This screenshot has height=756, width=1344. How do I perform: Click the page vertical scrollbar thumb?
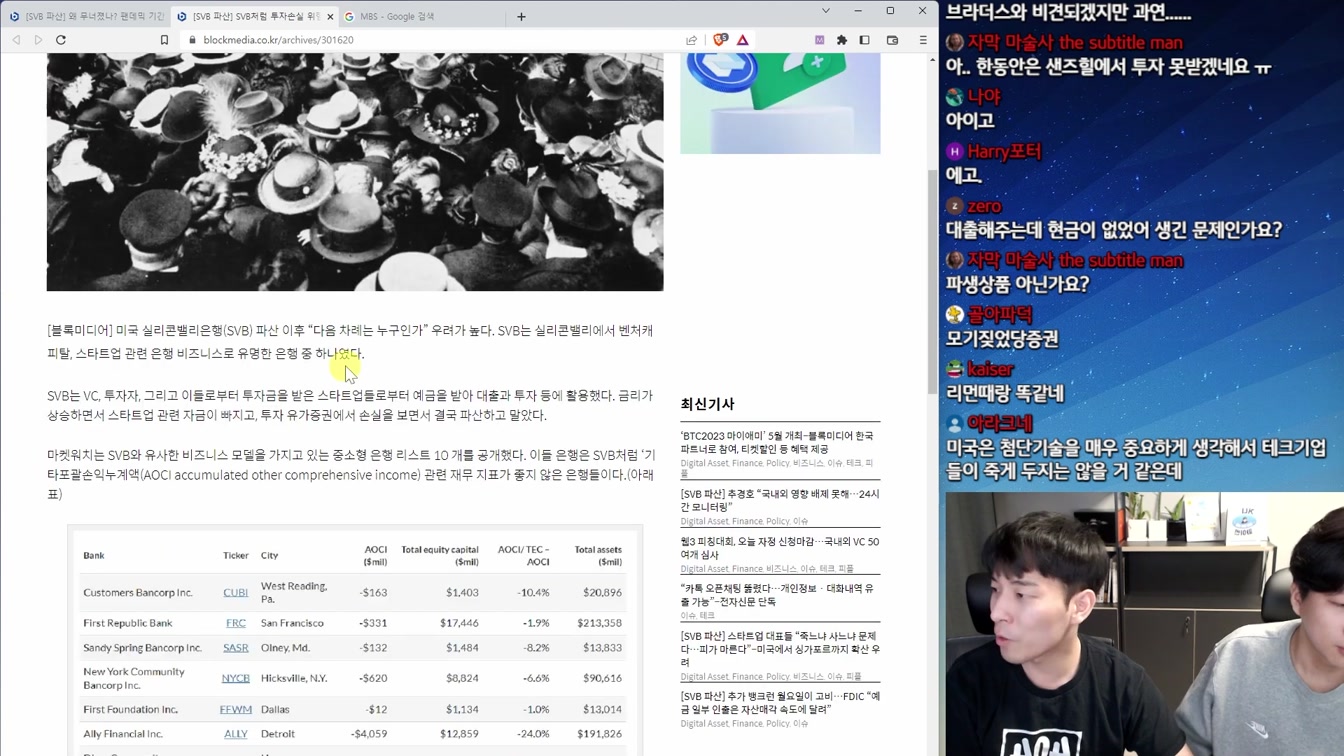point(932,280)
